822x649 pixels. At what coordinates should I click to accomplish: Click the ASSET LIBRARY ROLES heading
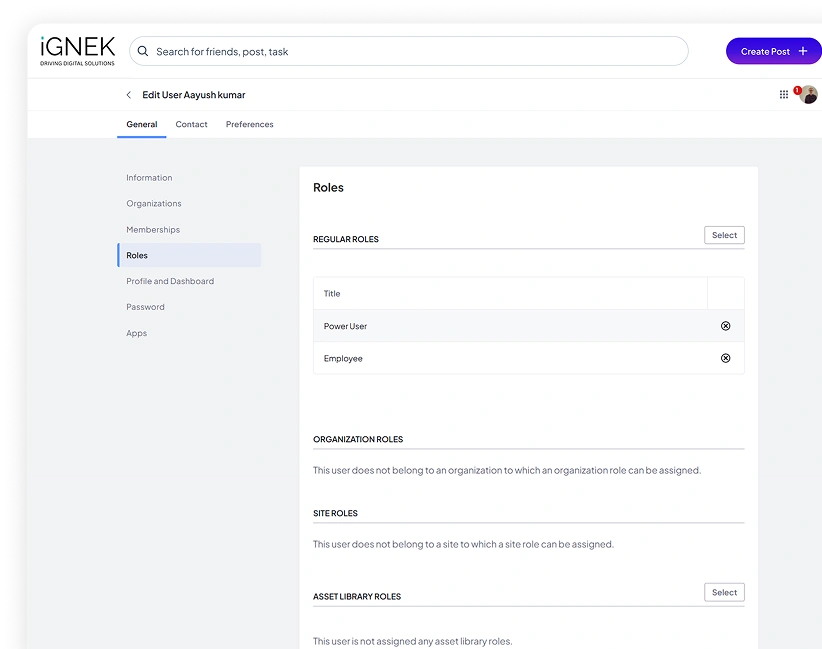point(356,597)
